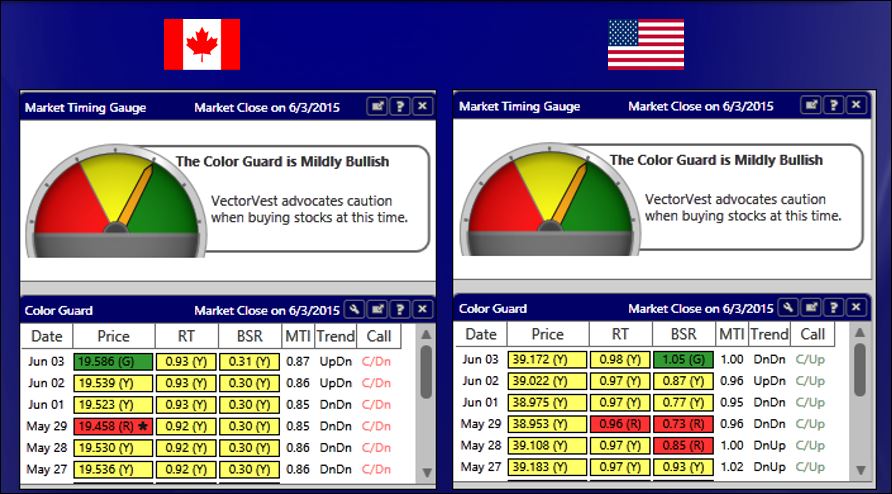This screenshot has width=892, height=494.
Task: Click the scrollbar thumb in Canada's Color Guard
Action: tap(427, 372)
